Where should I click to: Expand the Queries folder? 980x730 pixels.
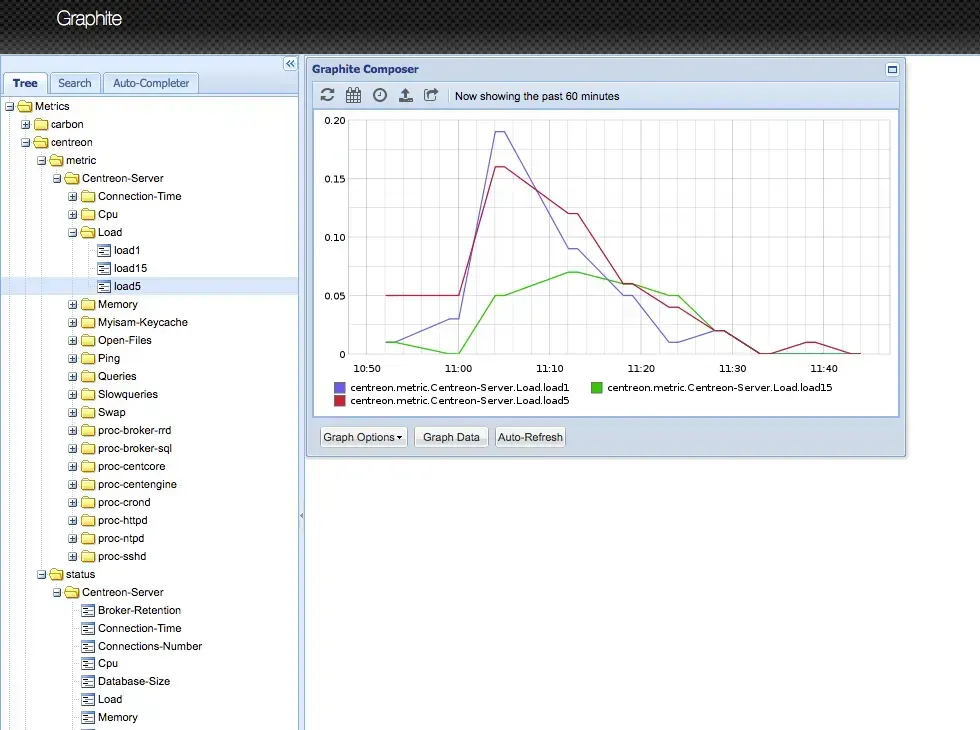(x=72, y=377)
